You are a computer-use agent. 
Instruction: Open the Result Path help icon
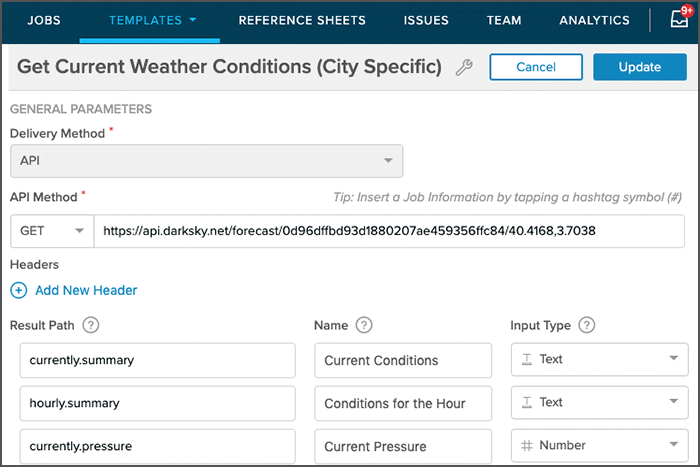click(91, 324)
